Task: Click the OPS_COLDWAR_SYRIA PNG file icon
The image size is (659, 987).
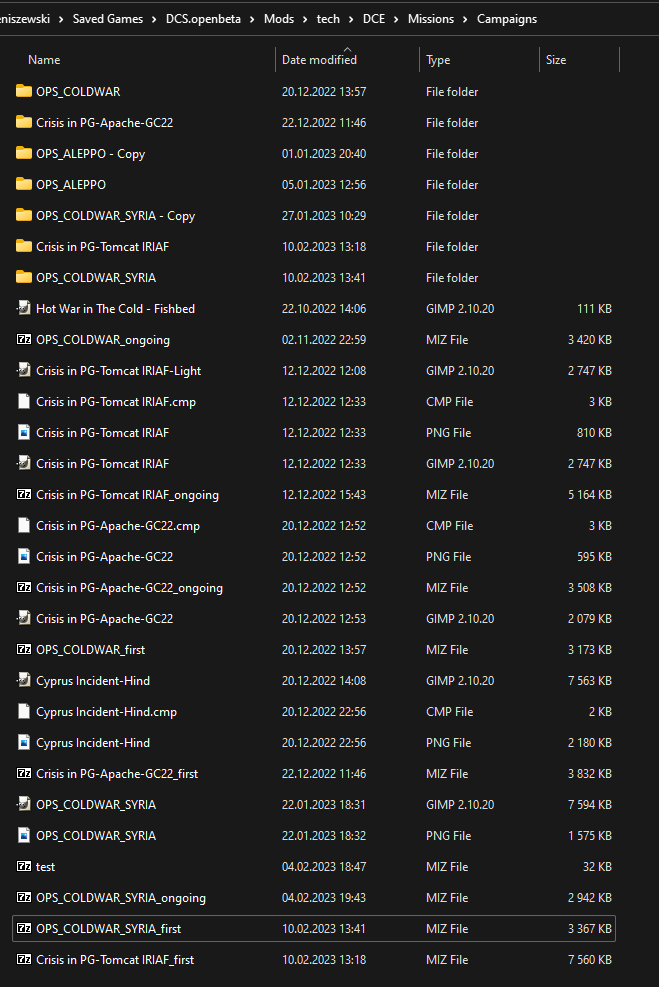Action: tap(24, 835)
